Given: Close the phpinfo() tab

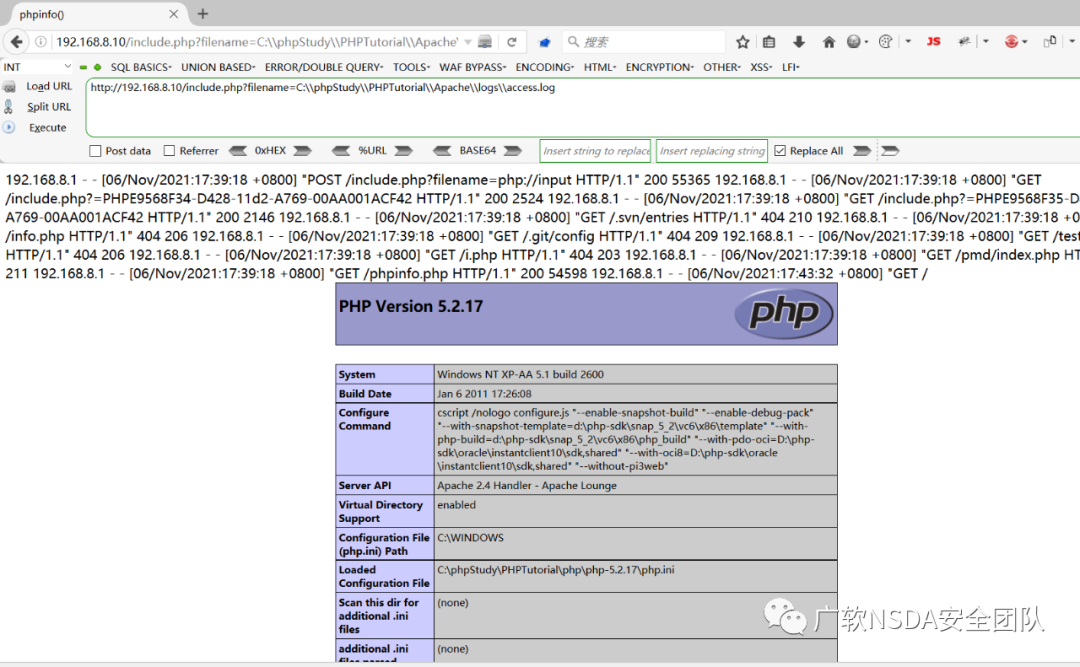Looking at the screenshot, I should [x=174, y=14].
